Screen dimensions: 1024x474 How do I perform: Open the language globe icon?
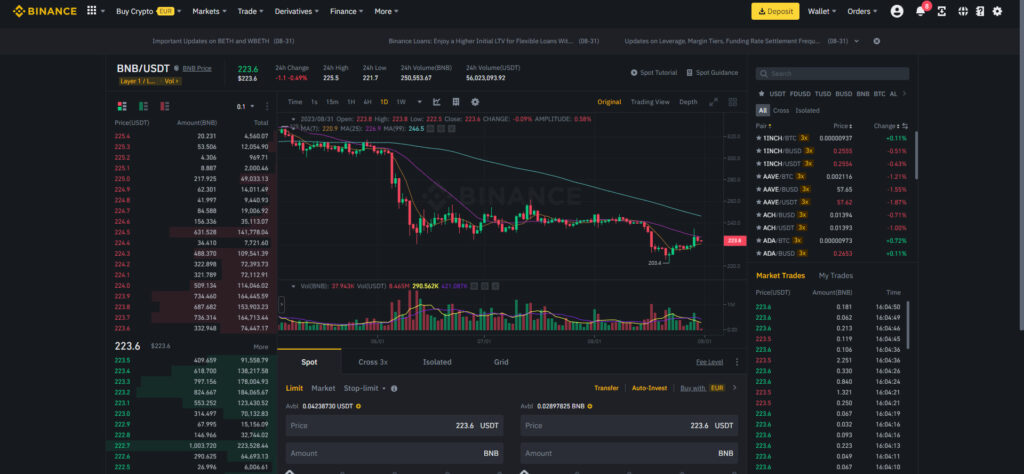pos(963,11)
